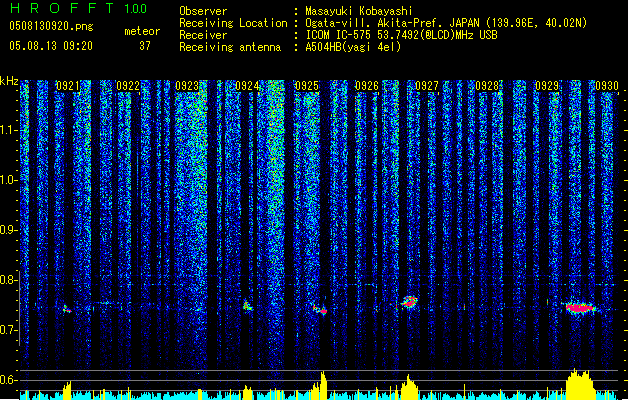Click the 0923 time marker
Screen dimensions: 629x400
[x=187, y=86]
